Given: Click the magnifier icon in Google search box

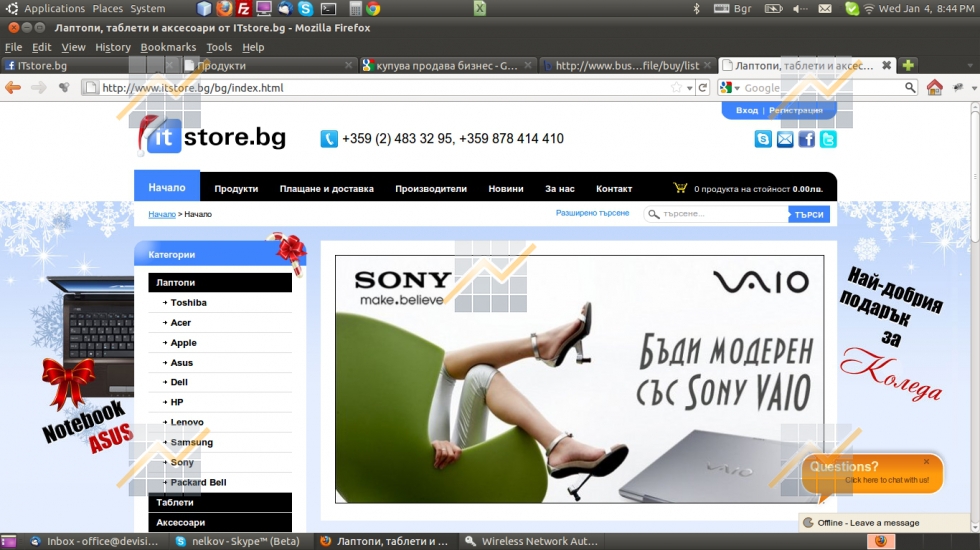Looking at the screenshot, I should (910, 88).
